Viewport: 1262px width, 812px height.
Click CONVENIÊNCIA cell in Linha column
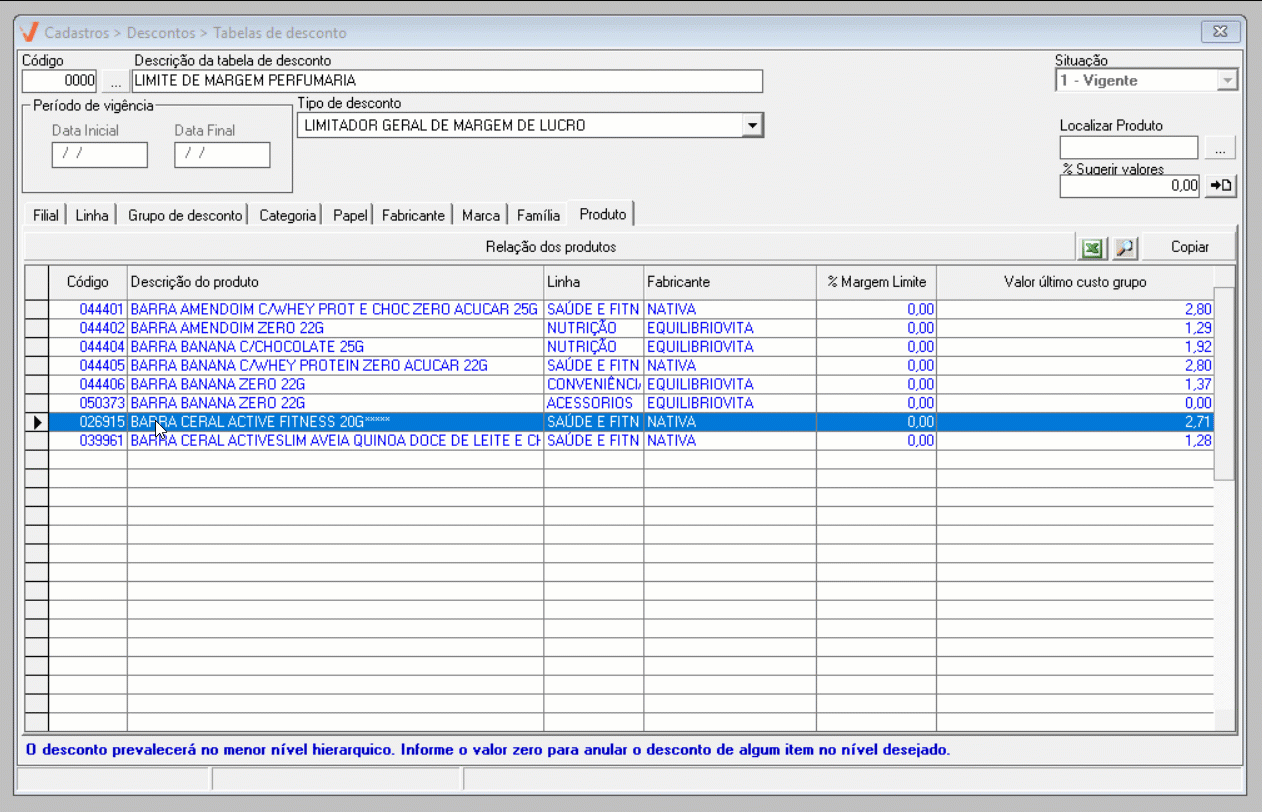coord(594,384)
